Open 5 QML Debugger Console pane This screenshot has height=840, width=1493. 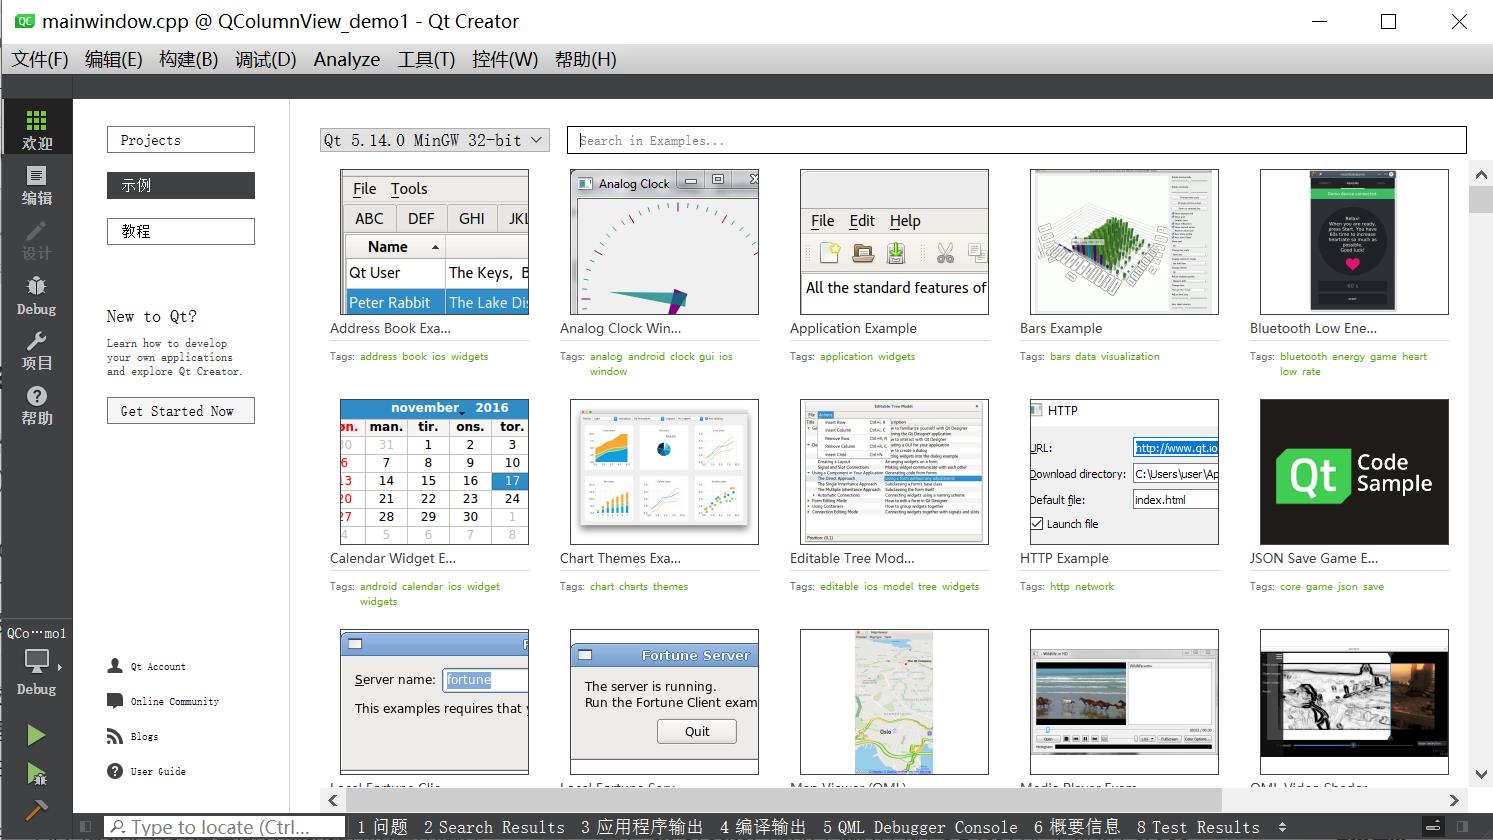pyautogui.click(x=920, y=827)
